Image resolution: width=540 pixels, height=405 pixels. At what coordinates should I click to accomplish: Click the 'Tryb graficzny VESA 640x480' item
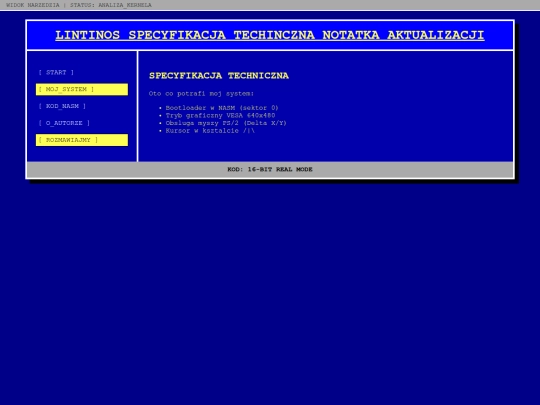tap(220, 115)
